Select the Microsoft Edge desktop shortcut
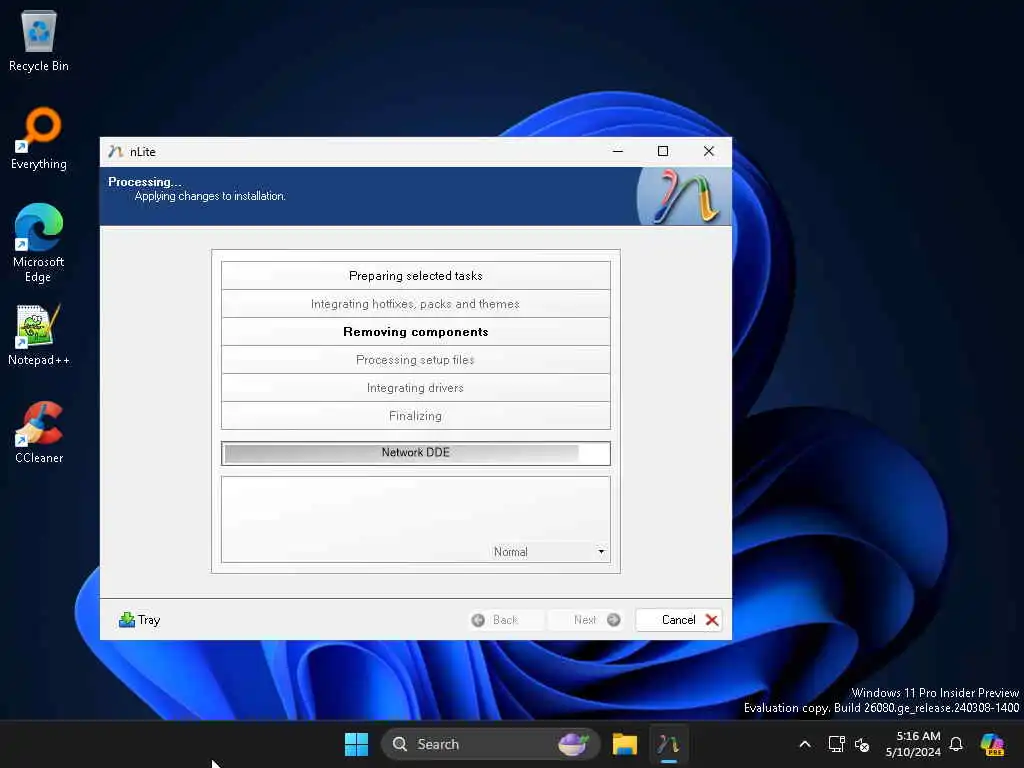 [x=39, y=243]
